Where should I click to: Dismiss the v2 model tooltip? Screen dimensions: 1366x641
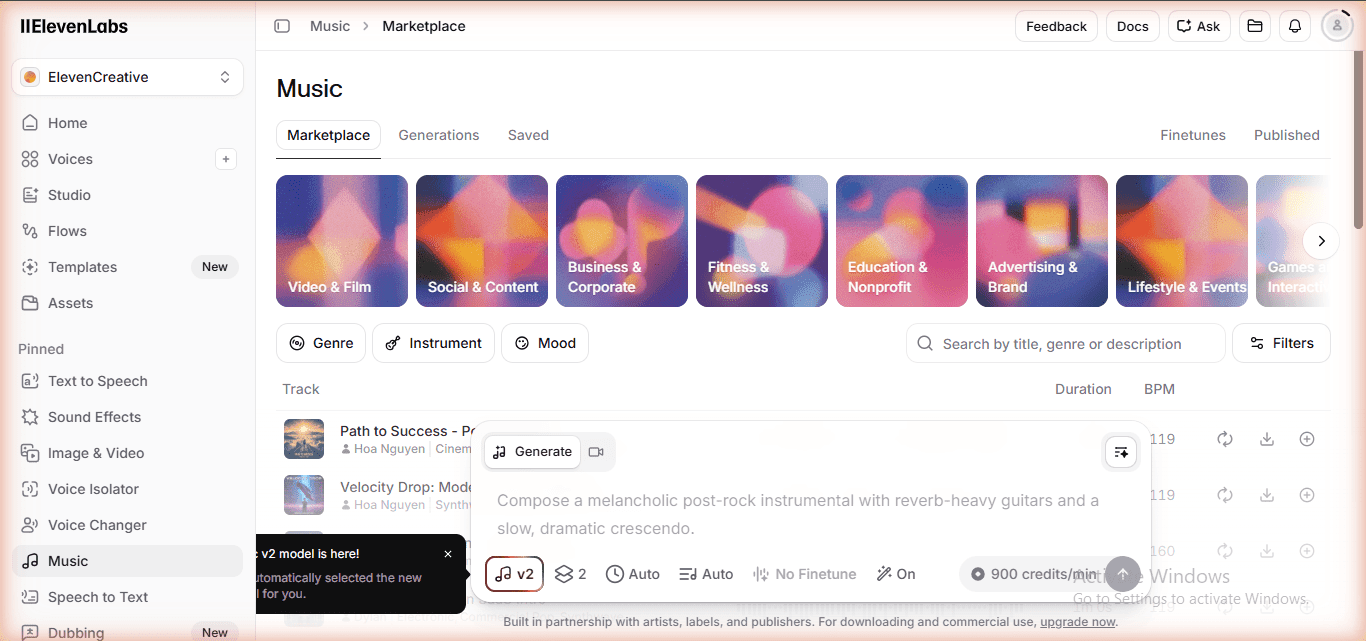coord(448,554)
